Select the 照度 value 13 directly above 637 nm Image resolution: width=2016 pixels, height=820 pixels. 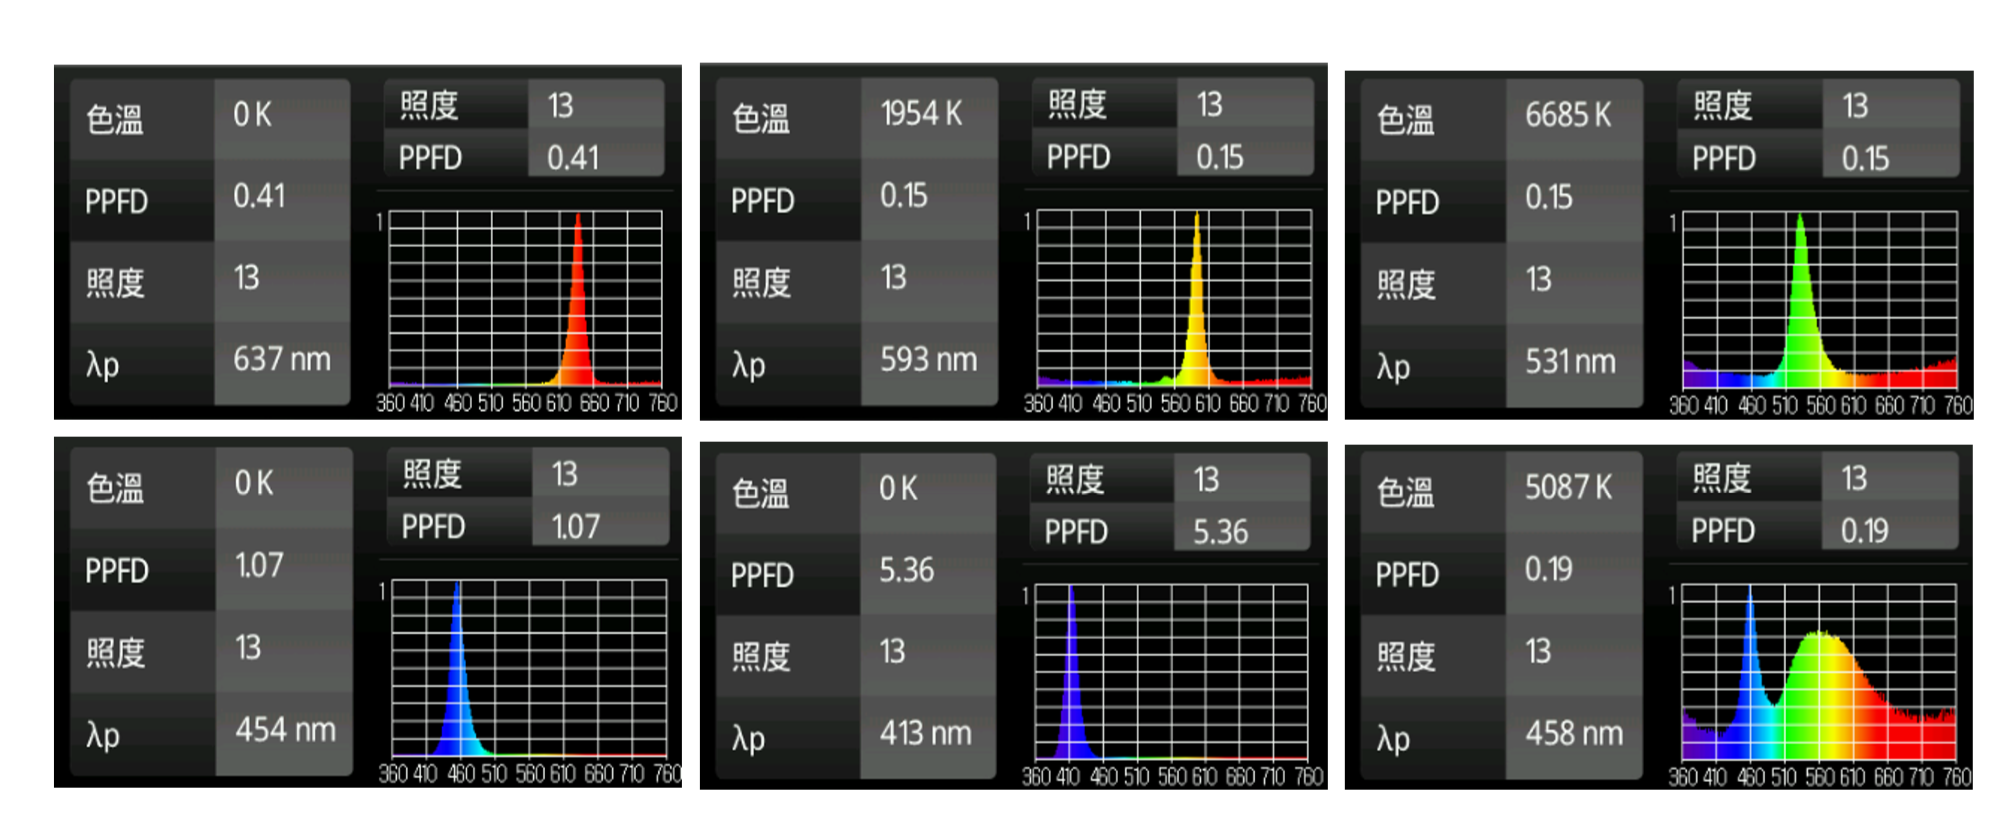click(x=246, y=277)
